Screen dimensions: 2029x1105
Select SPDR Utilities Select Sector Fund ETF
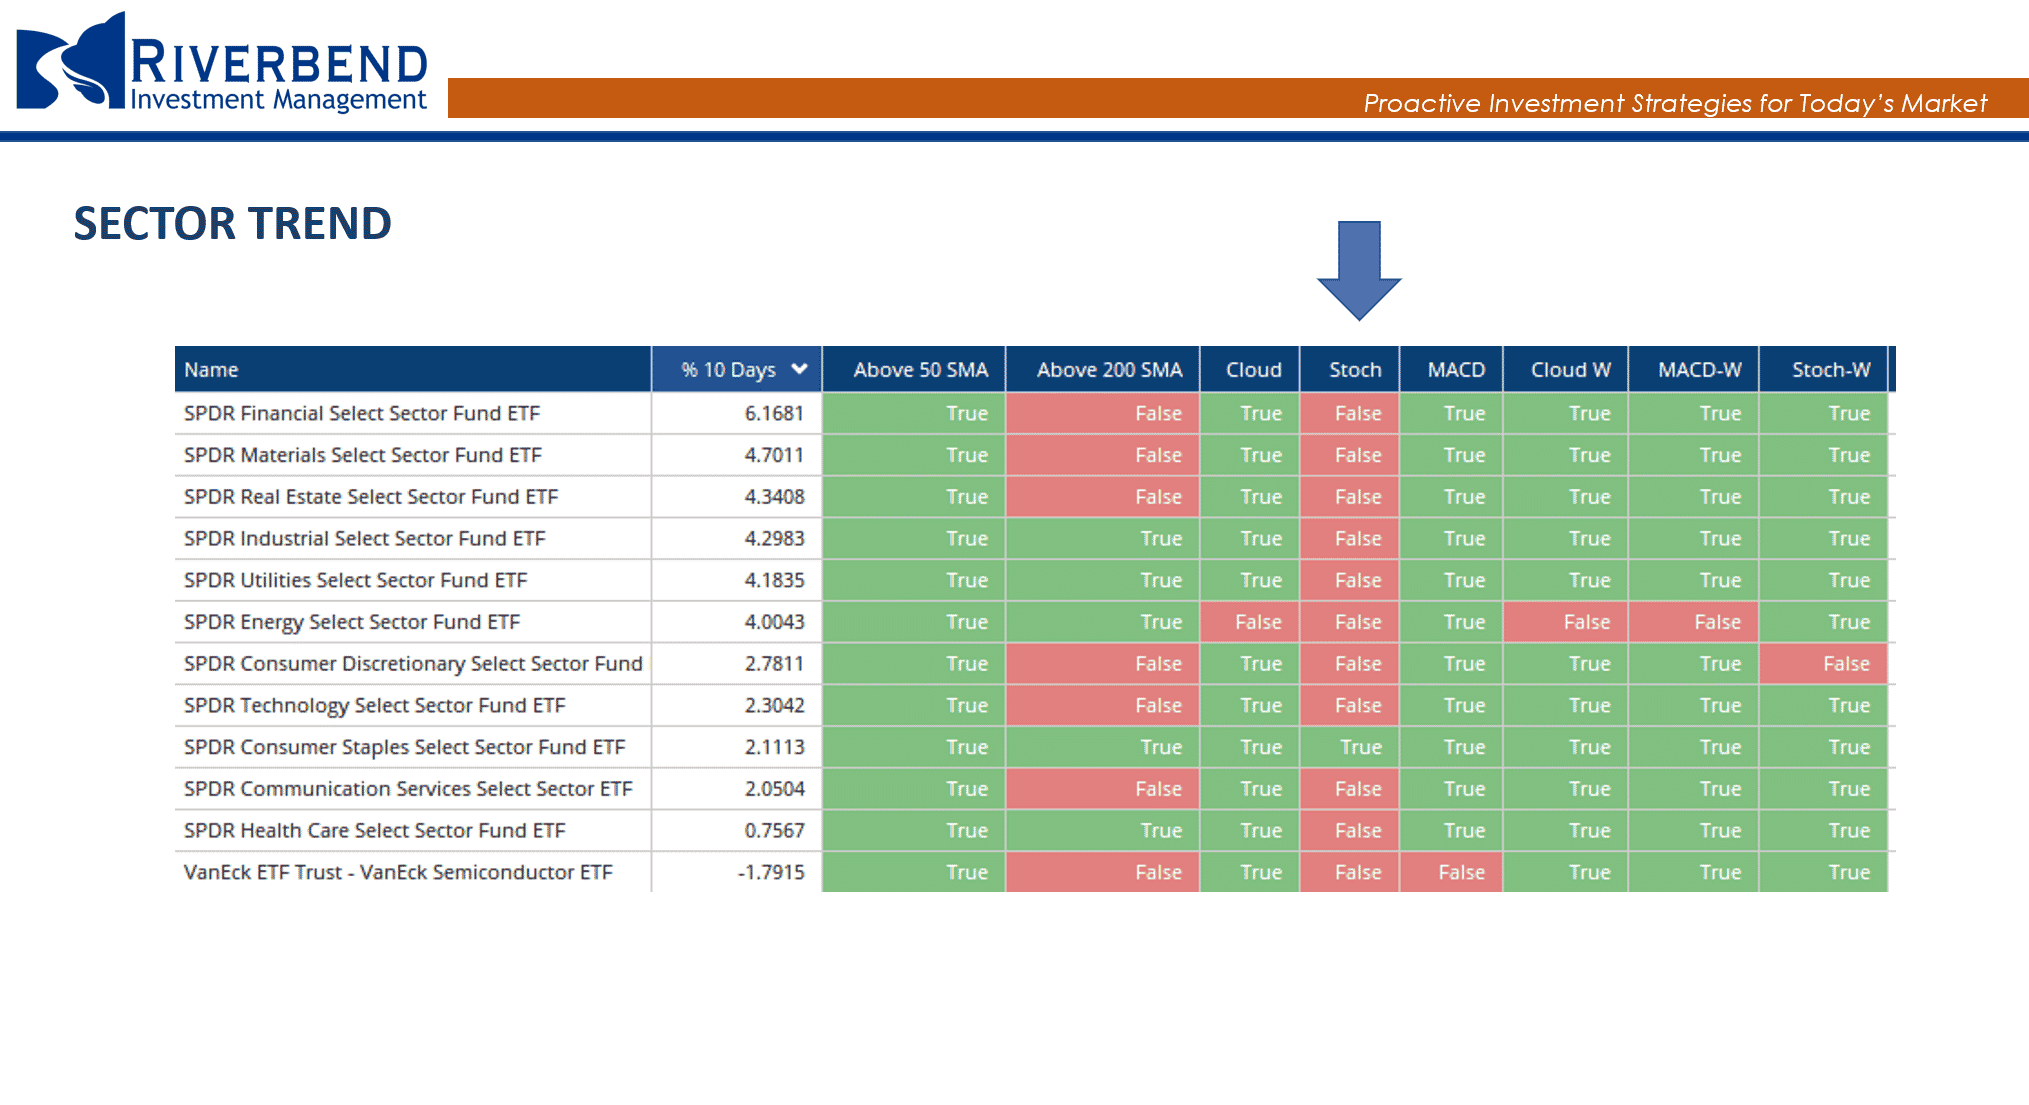tap(355, 580)
